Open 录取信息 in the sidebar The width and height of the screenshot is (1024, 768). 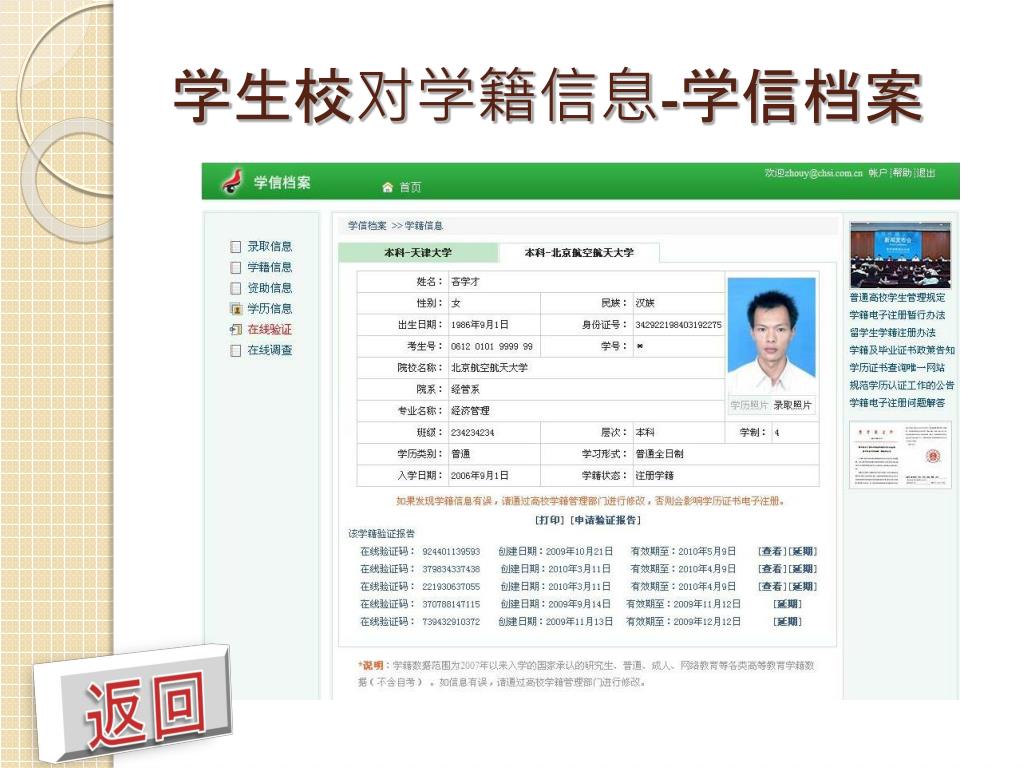pos(269,246)
